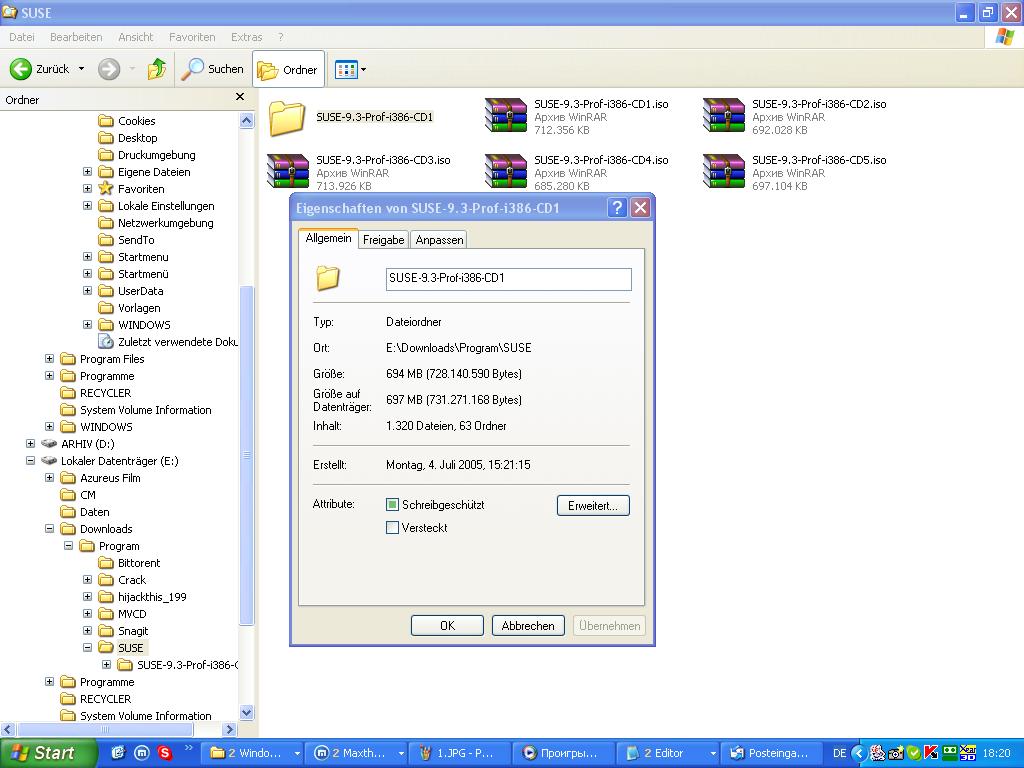Open the views dropdown arrow

[x=363, y=69]
